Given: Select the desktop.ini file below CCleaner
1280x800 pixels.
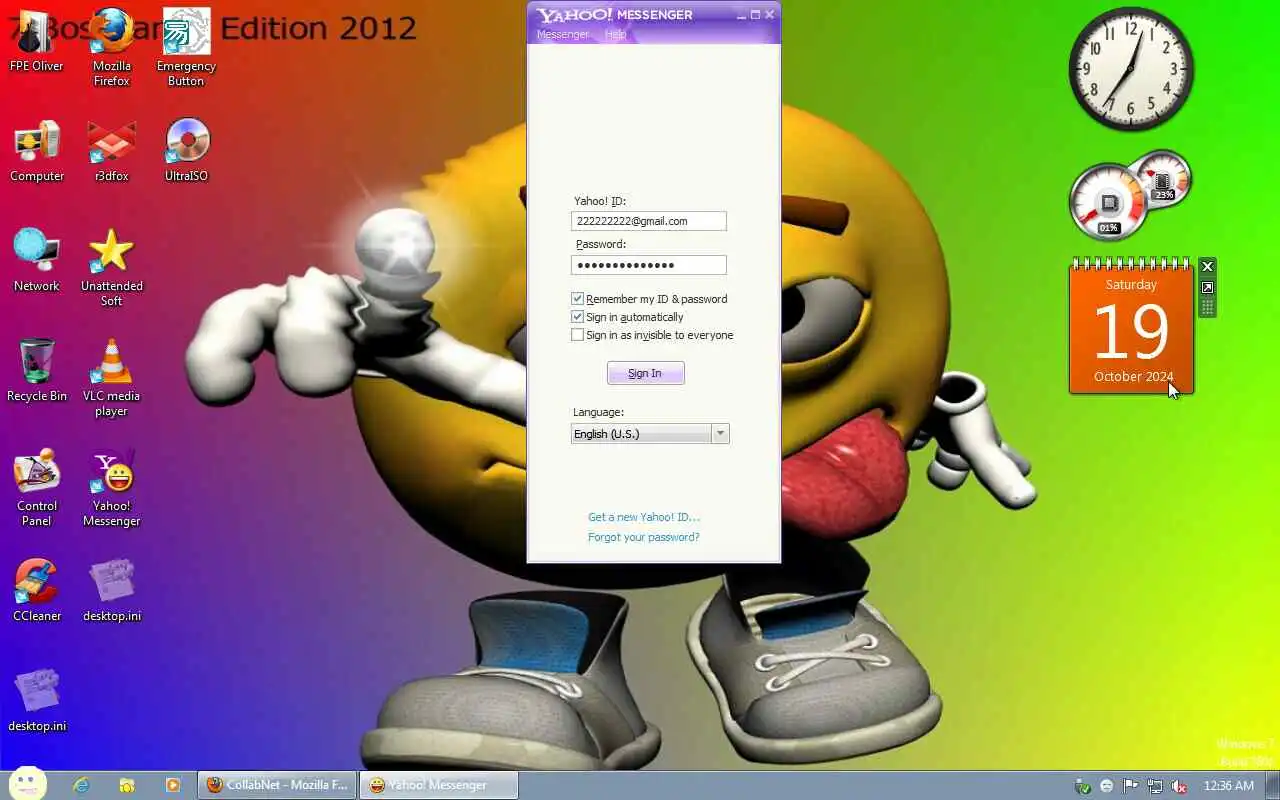Looking at the screenshot, I should (37, 702).
